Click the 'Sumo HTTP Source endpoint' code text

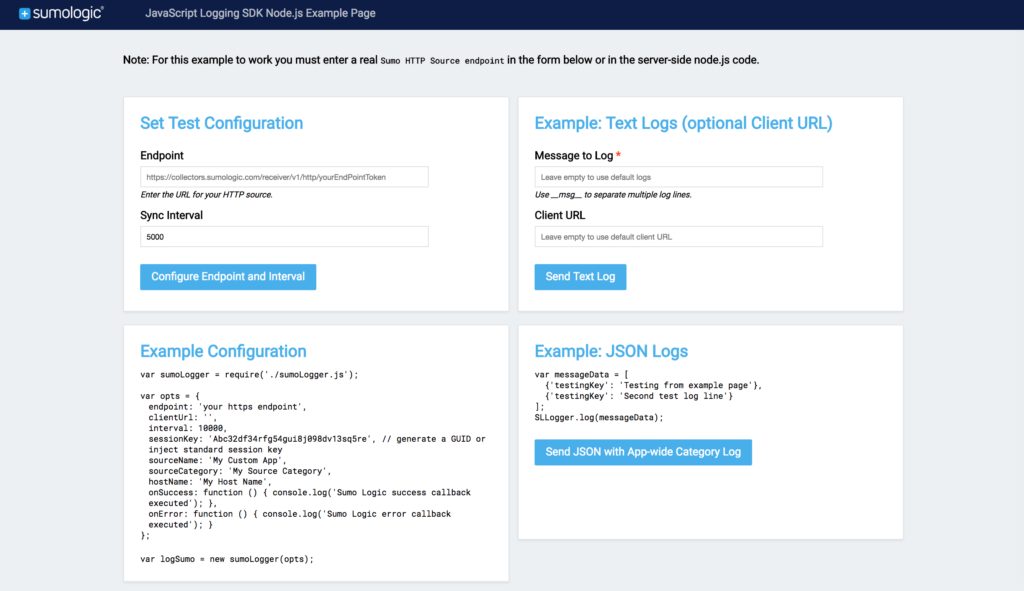click(x=442, y=61)
